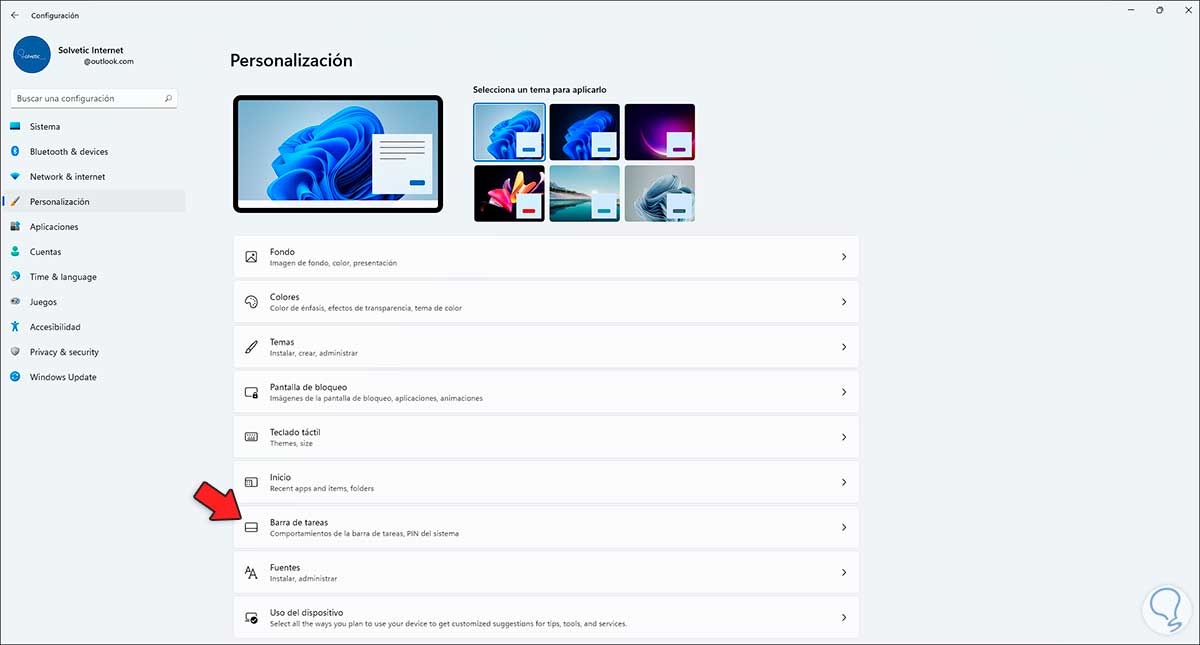Click the Personalización brush icon
Screen dimensions: 1200x645
coord(15,202)
